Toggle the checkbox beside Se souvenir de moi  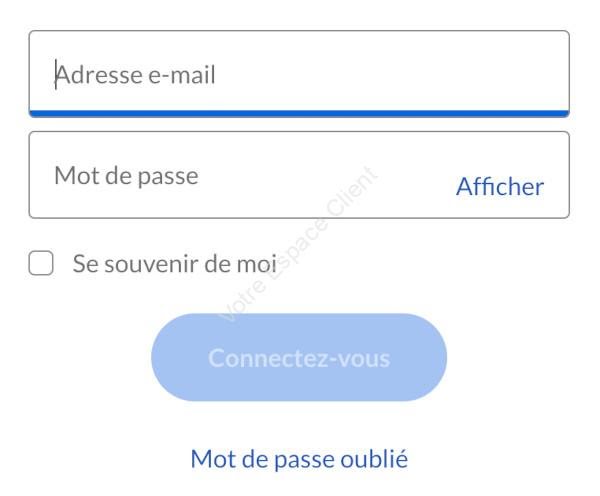[x=41, y=264]
